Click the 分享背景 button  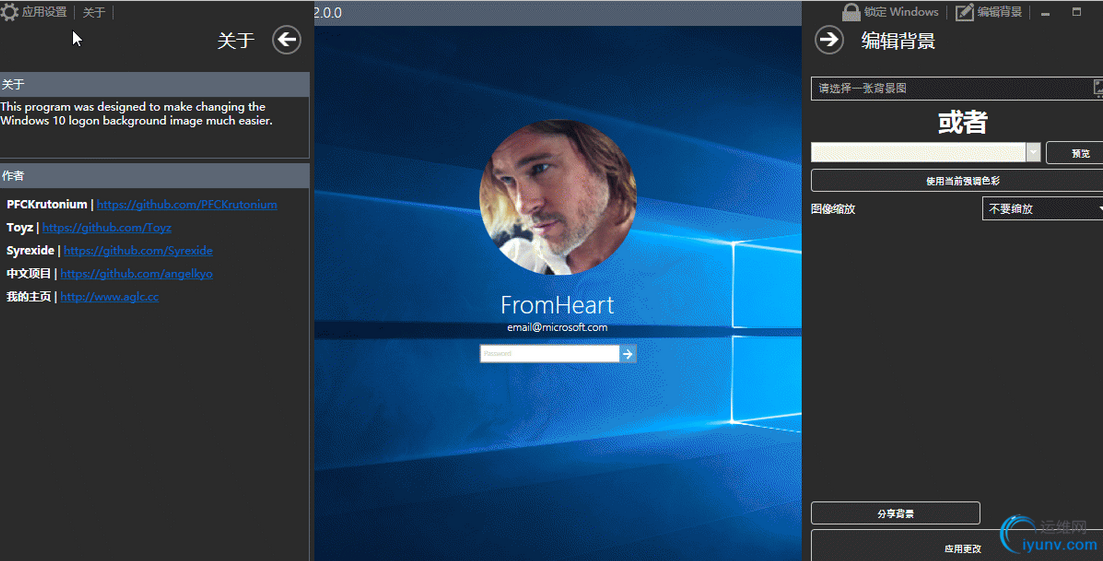pos(895,513)
